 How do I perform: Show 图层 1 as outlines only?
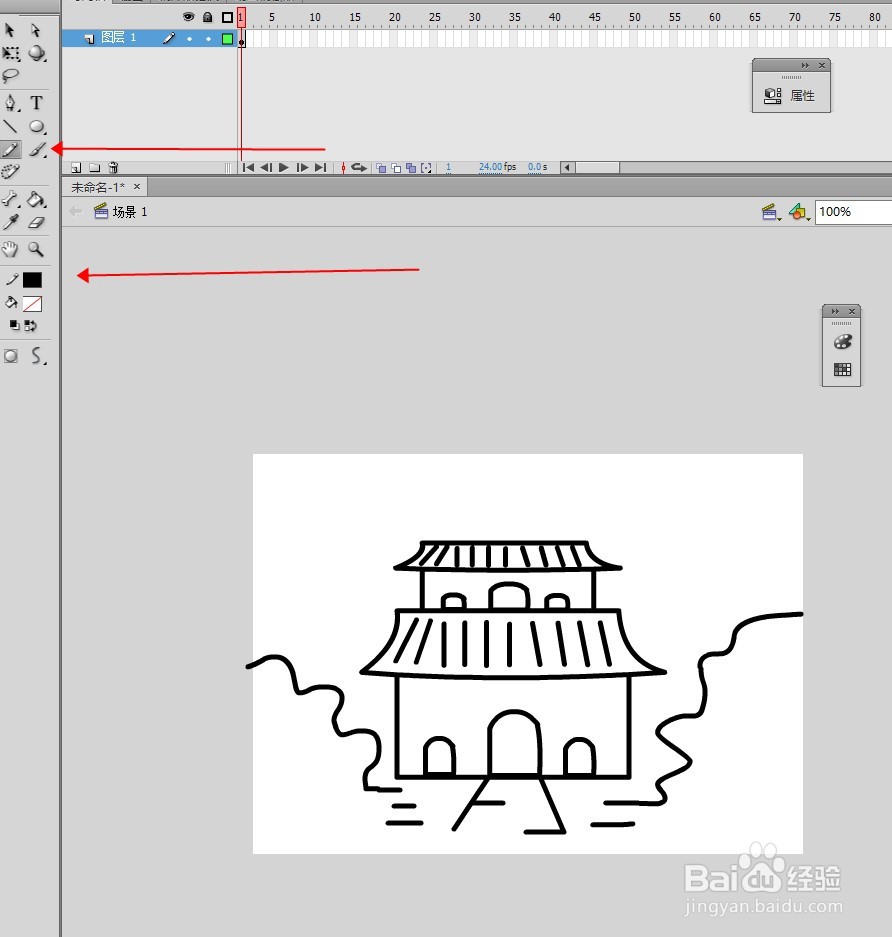228,39
